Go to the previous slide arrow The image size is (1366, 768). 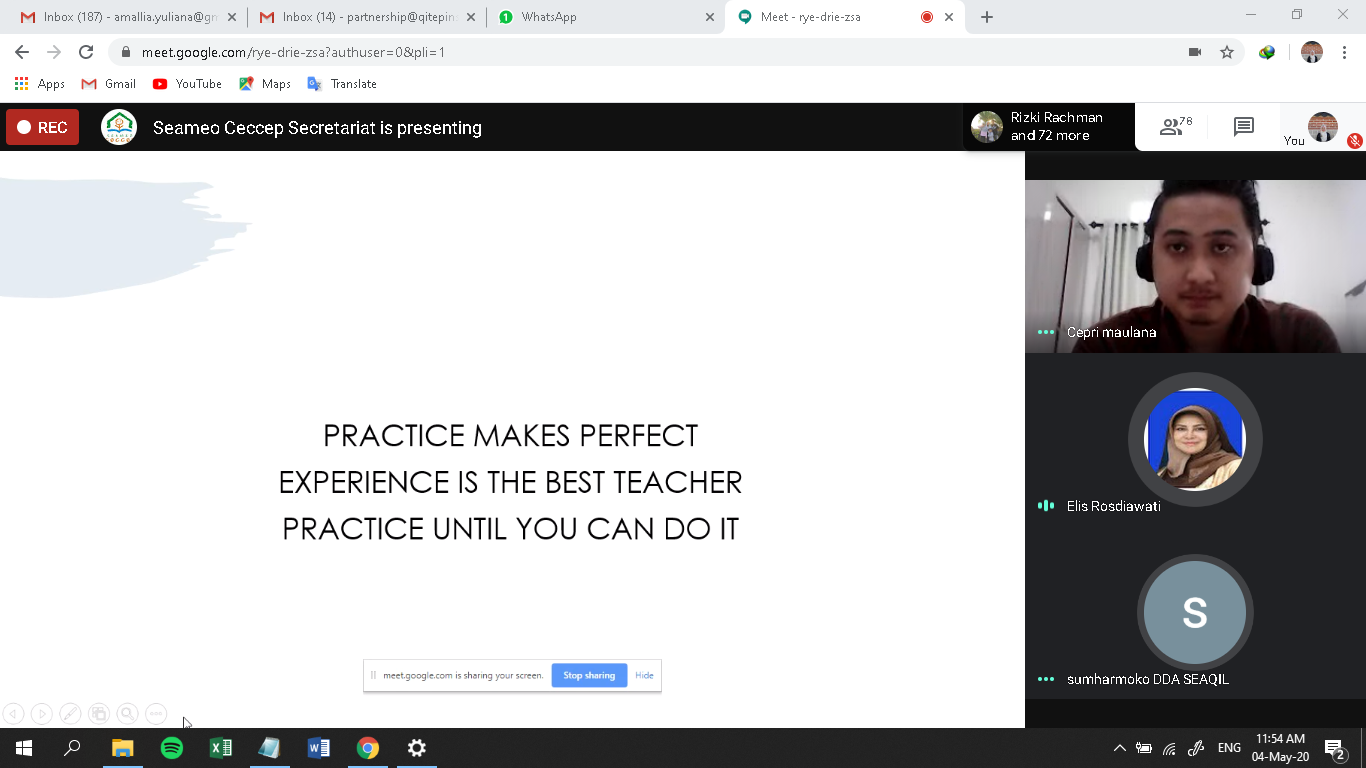point(13,713)
